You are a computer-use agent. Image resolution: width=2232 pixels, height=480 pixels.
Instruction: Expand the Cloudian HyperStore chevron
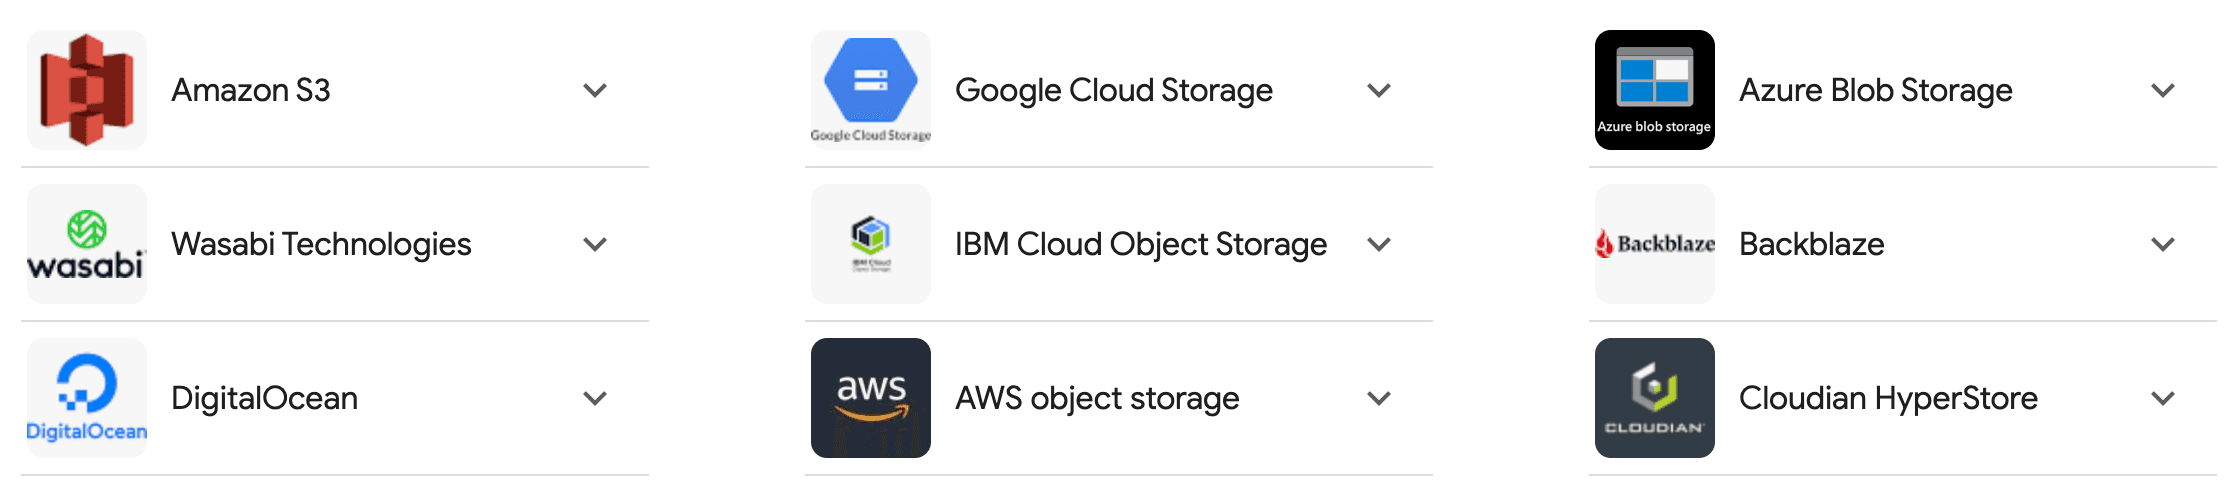pos(2163,399)
